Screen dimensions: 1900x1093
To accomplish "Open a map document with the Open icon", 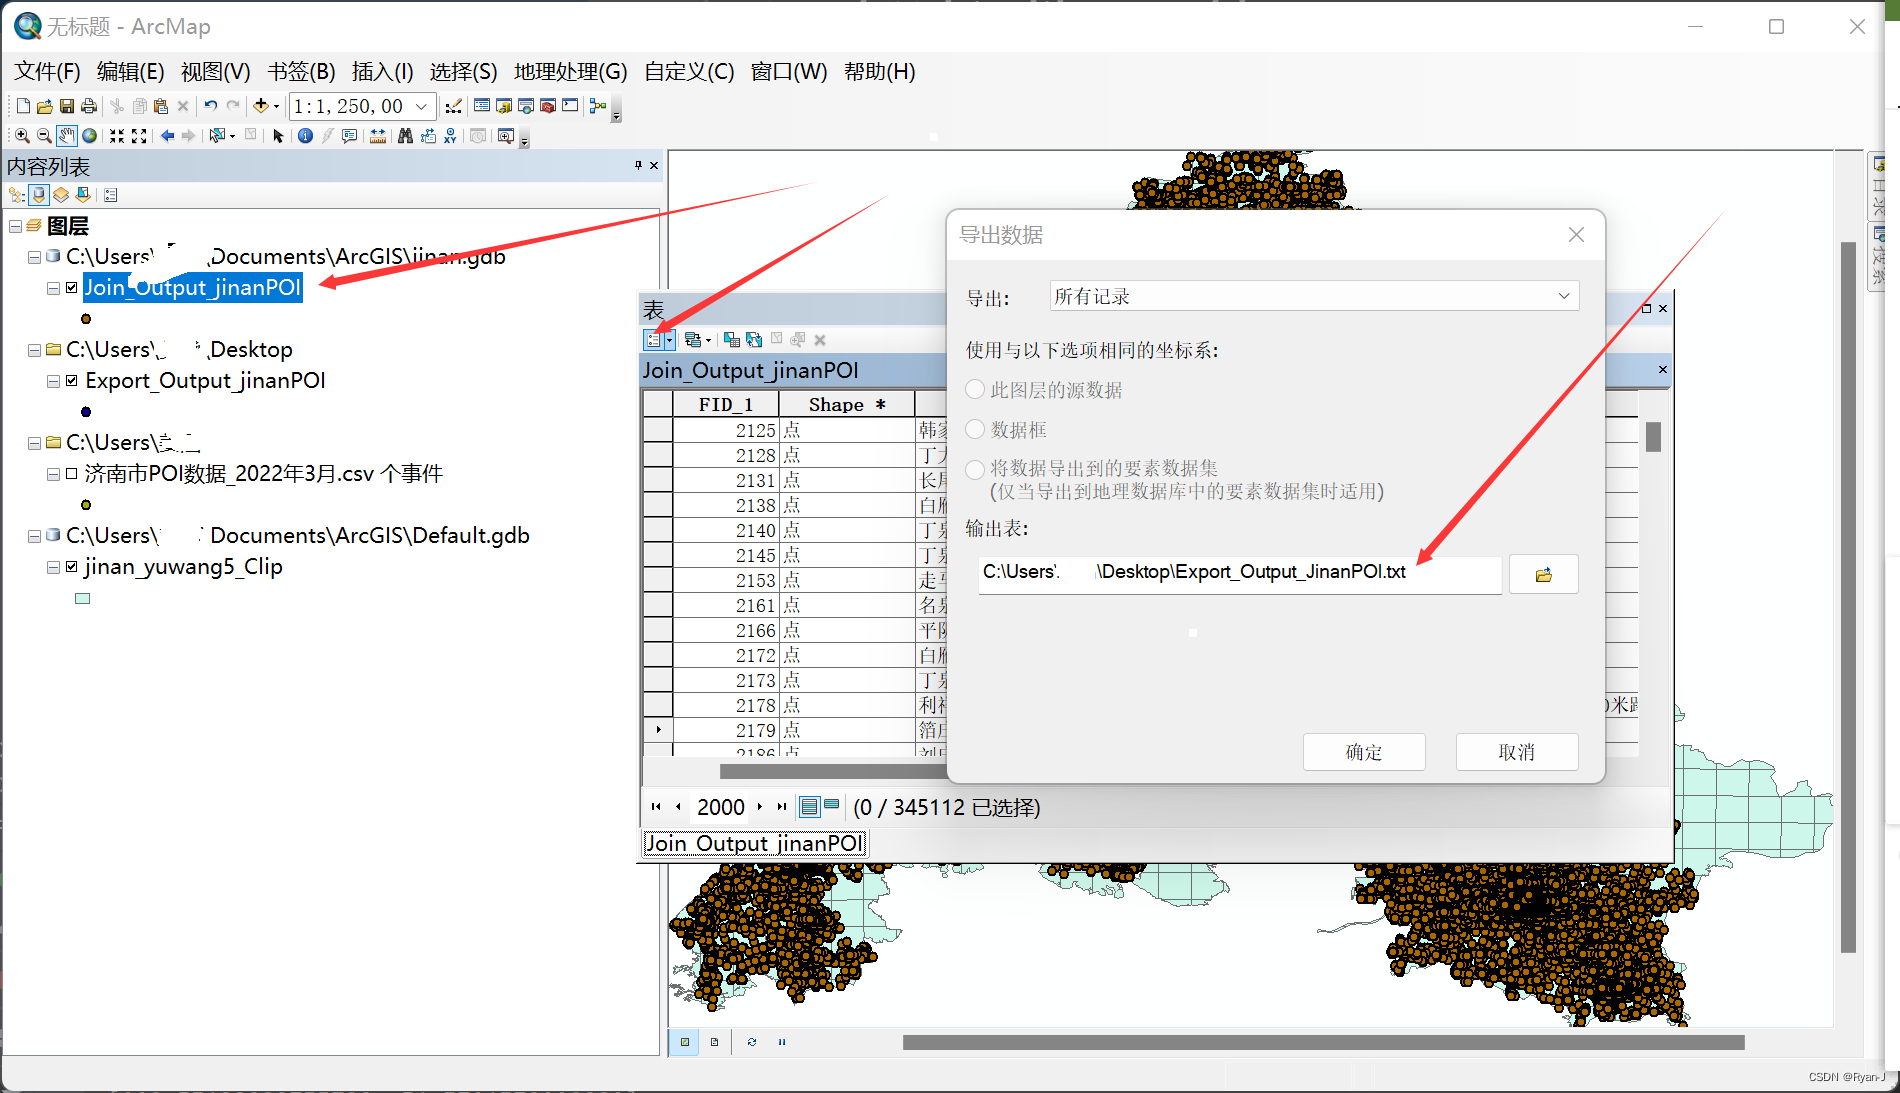I will [45, 106].
